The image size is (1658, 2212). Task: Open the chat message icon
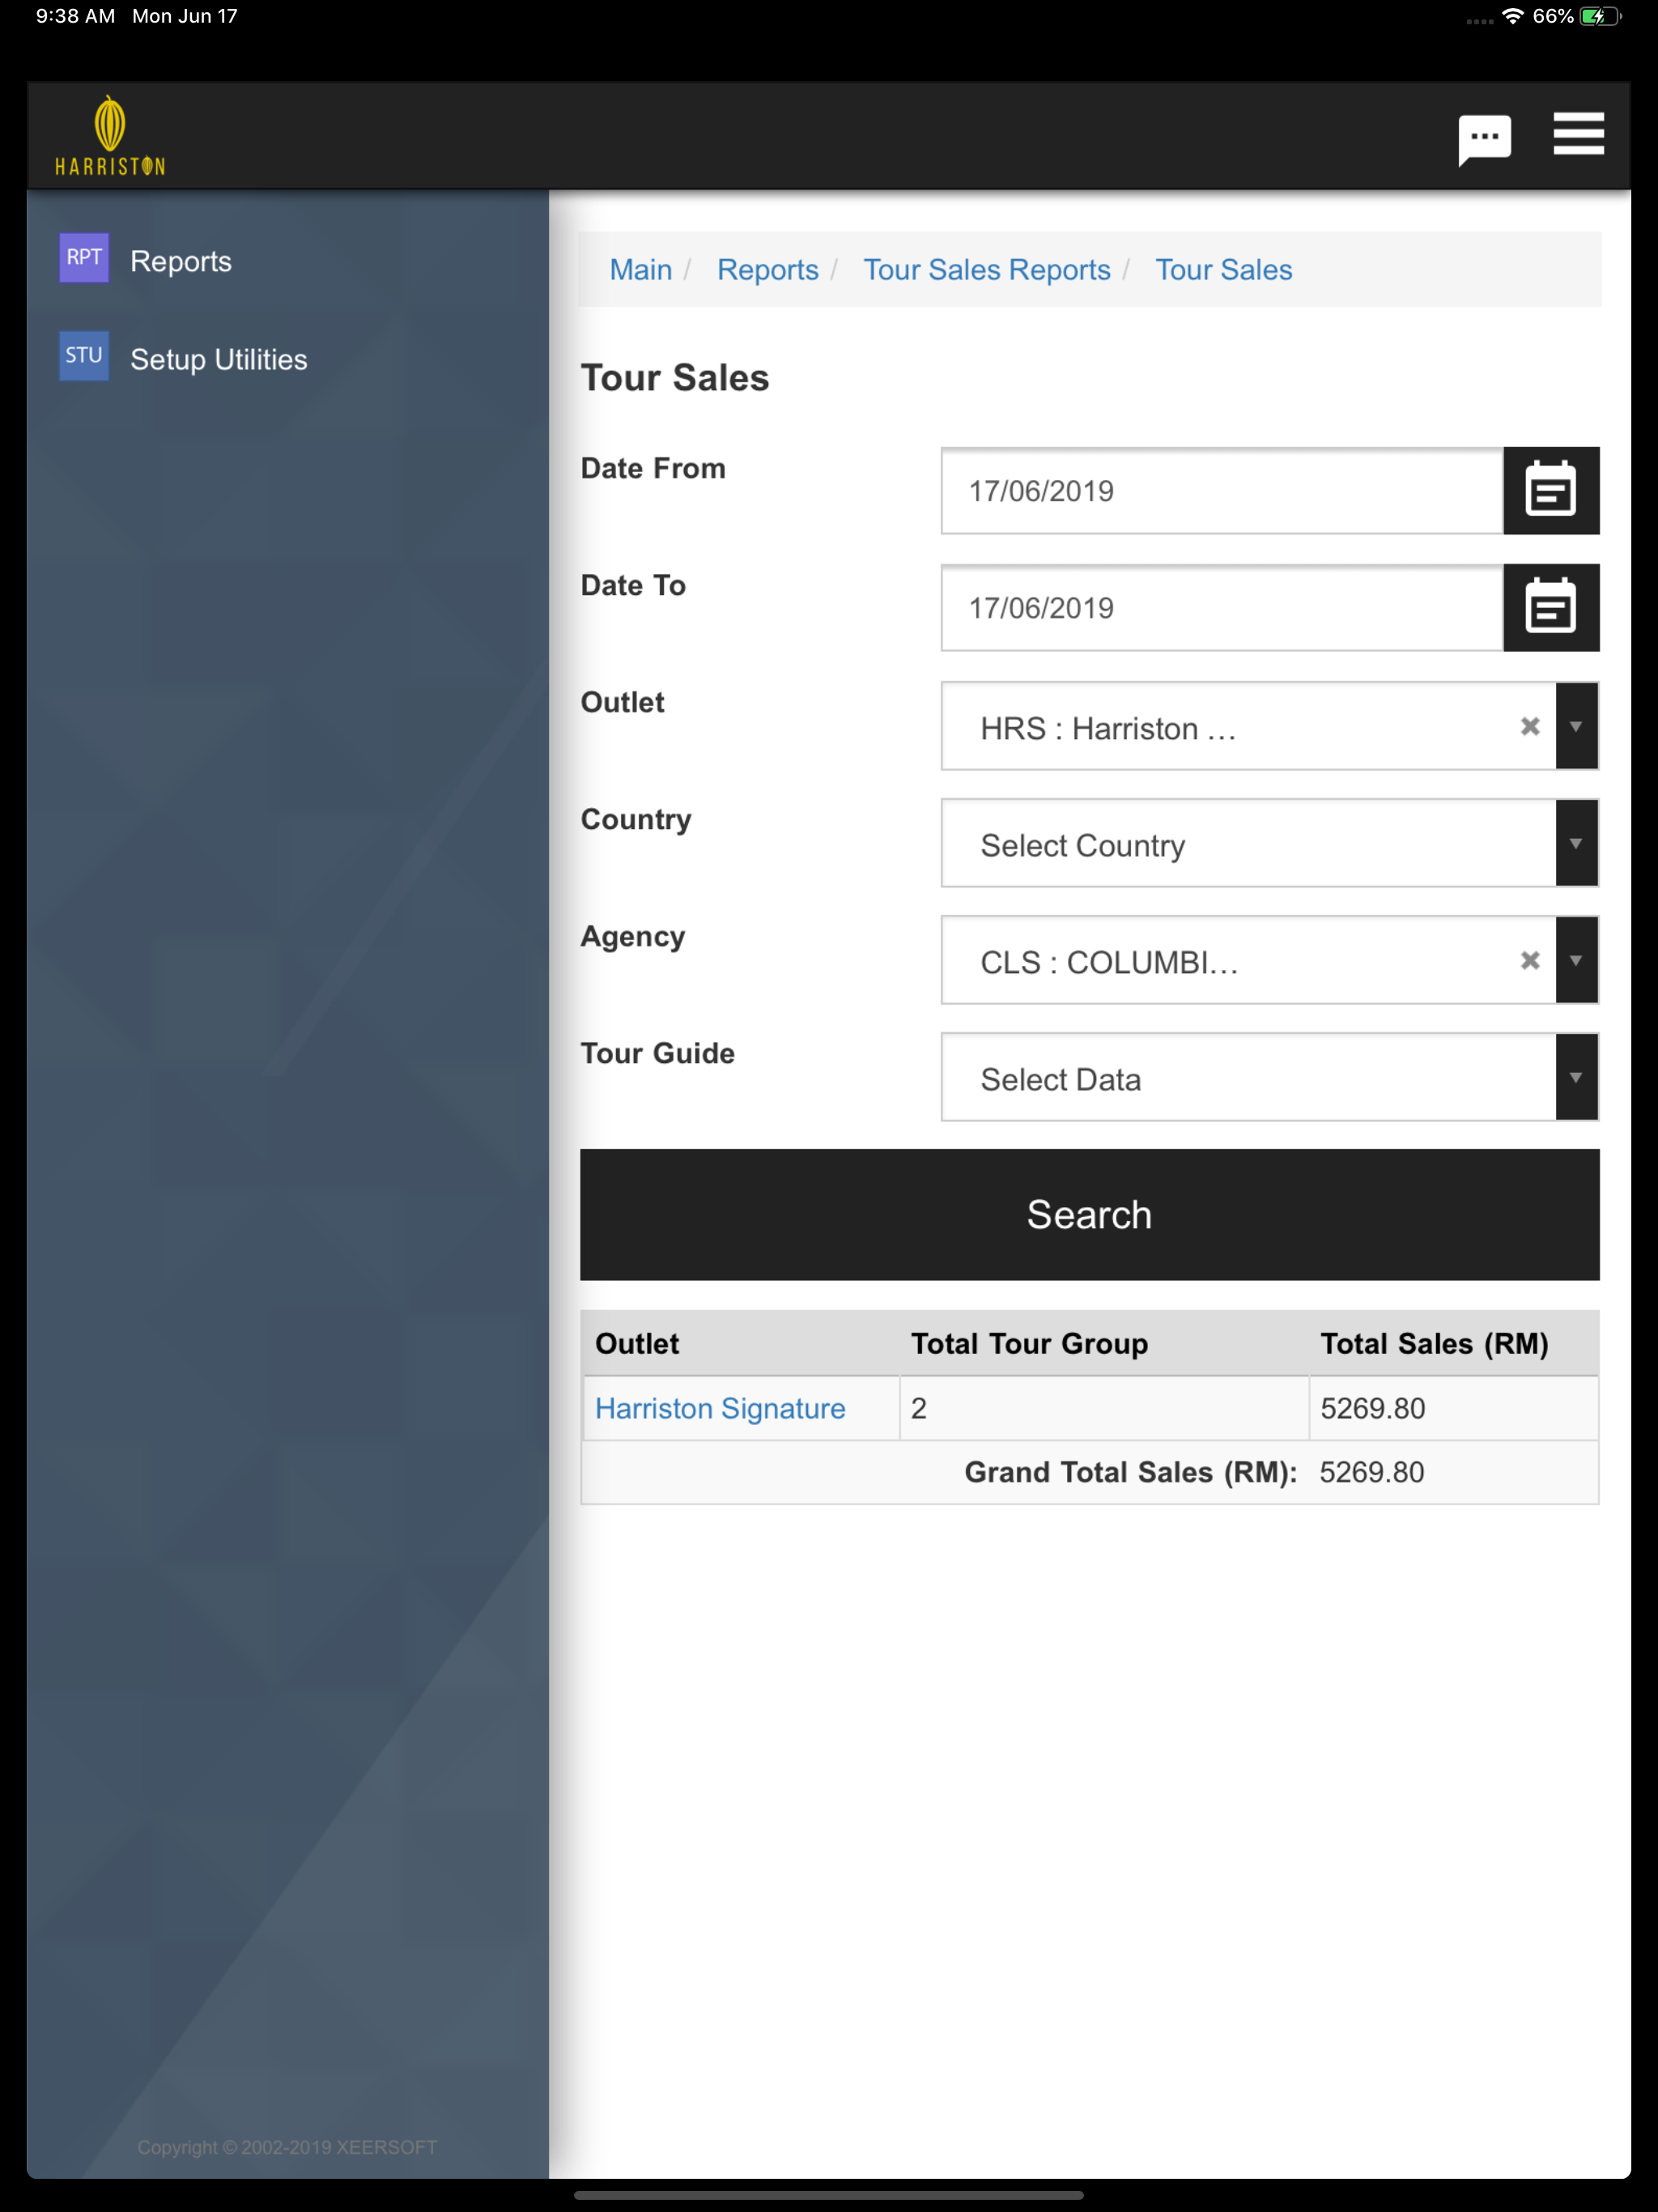point(1484,139)
